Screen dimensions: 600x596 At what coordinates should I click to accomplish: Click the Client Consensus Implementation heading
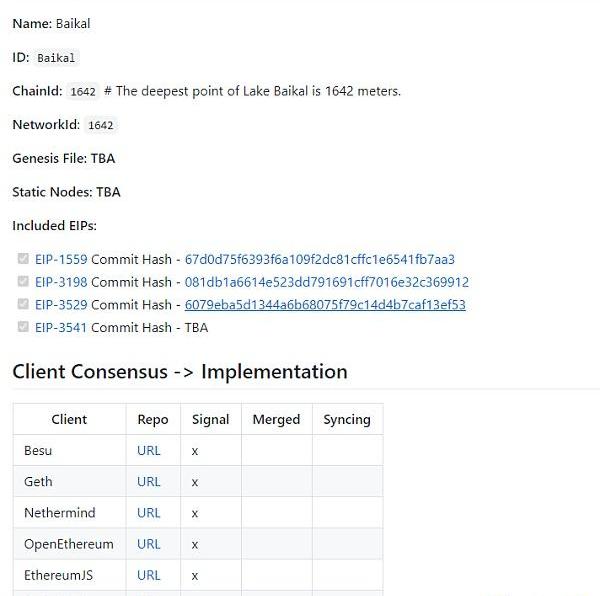[180, 371]
